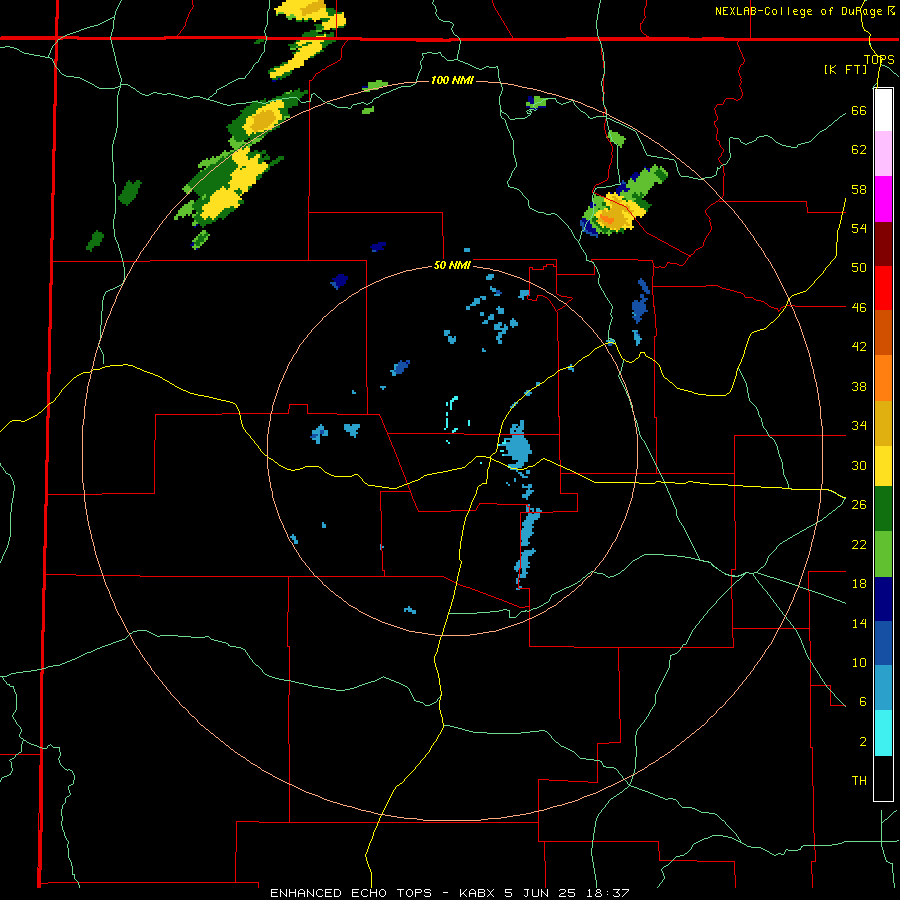Click the legend value 22
The width and height of the screenshot is (900, 900).
click(x=859, y=544)
